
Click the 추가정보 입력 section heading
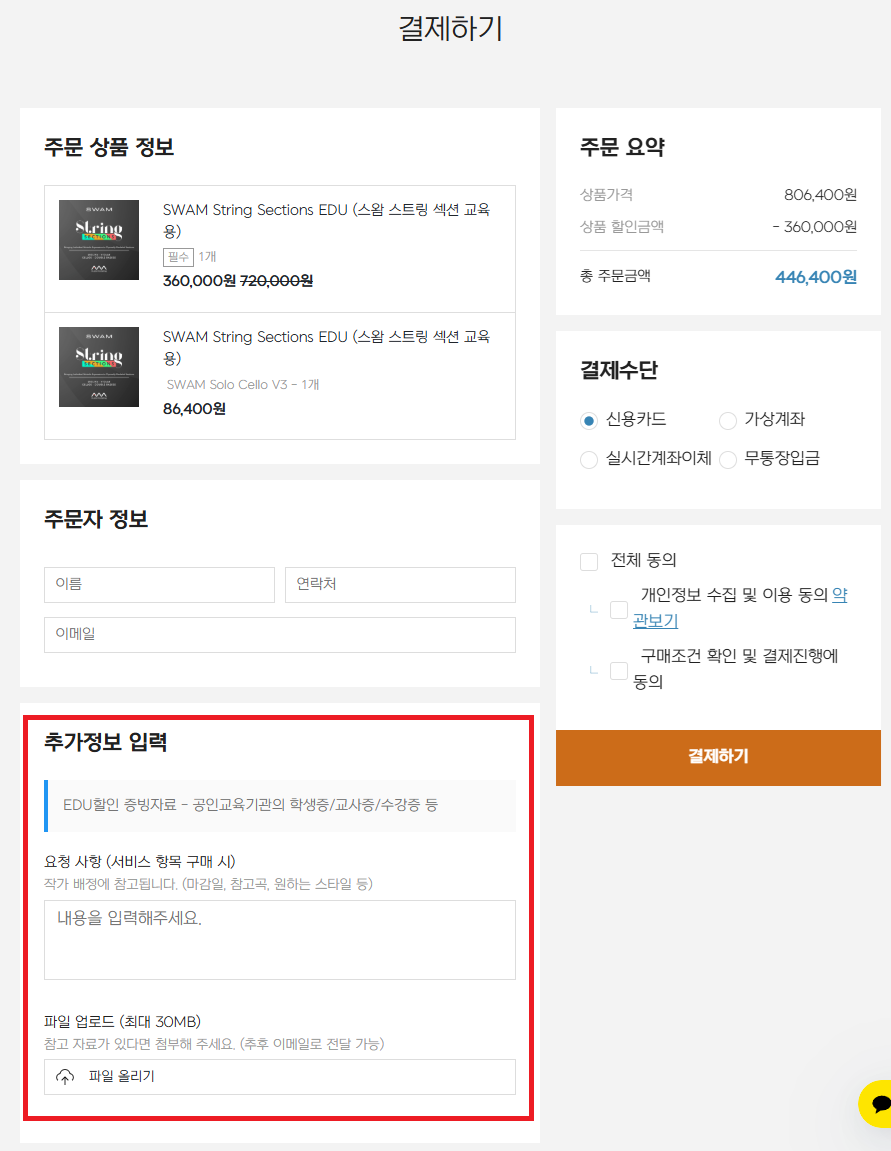click(x=106, y=742)
